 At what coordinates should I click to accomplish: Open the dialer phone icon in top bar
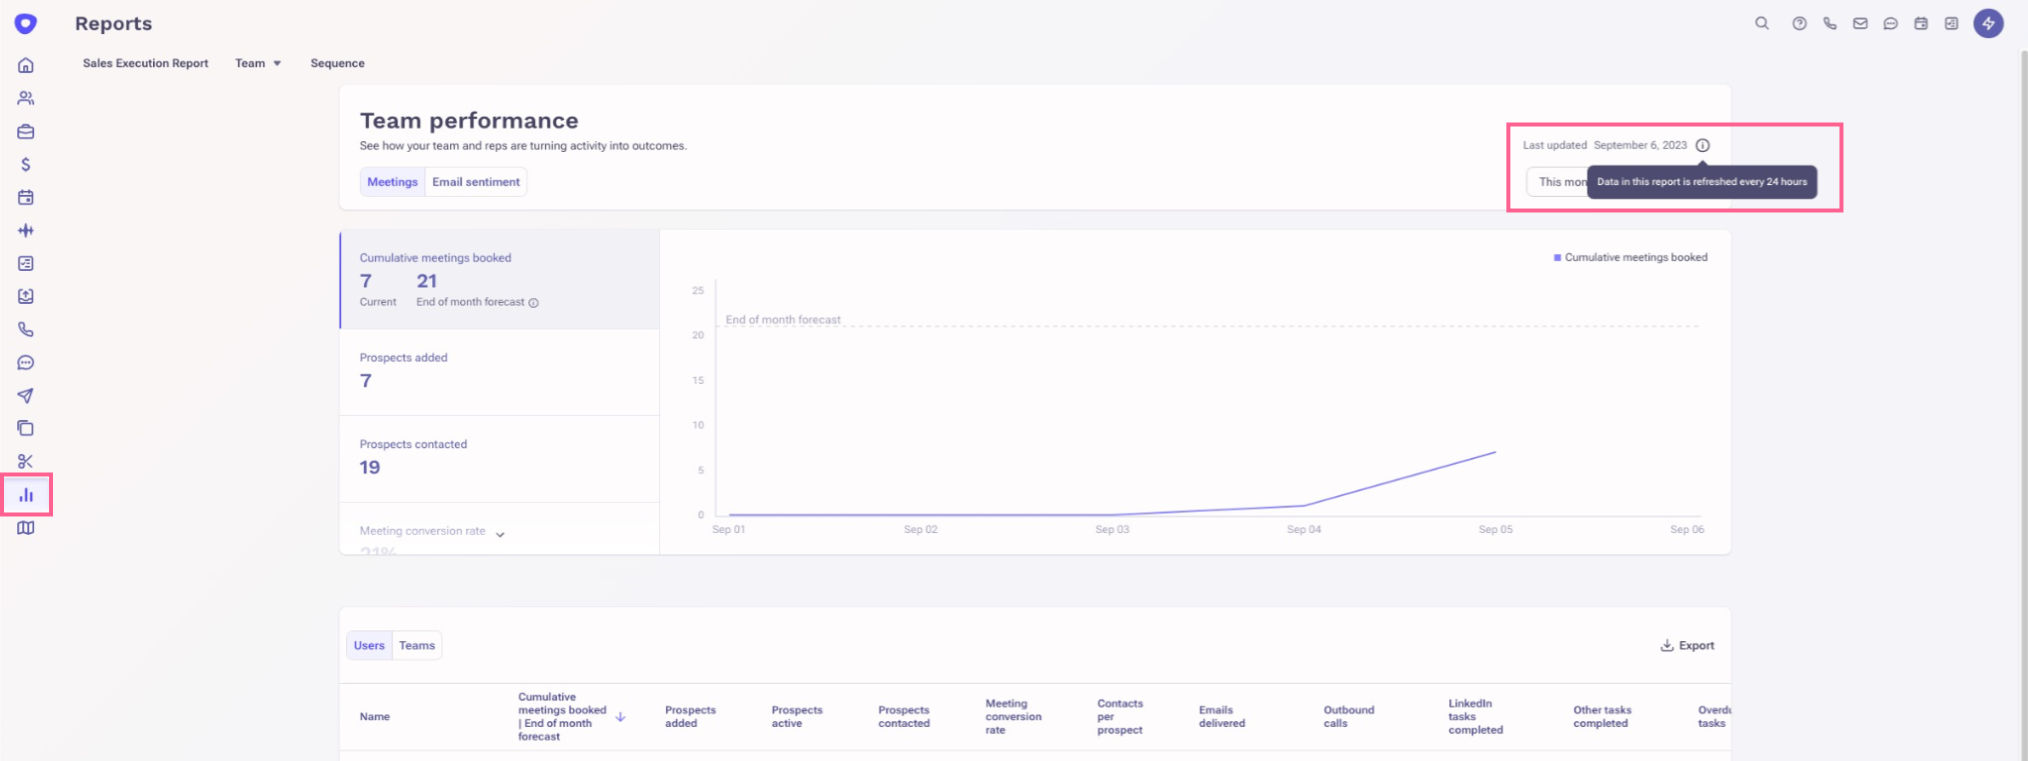click(1830, 23)
